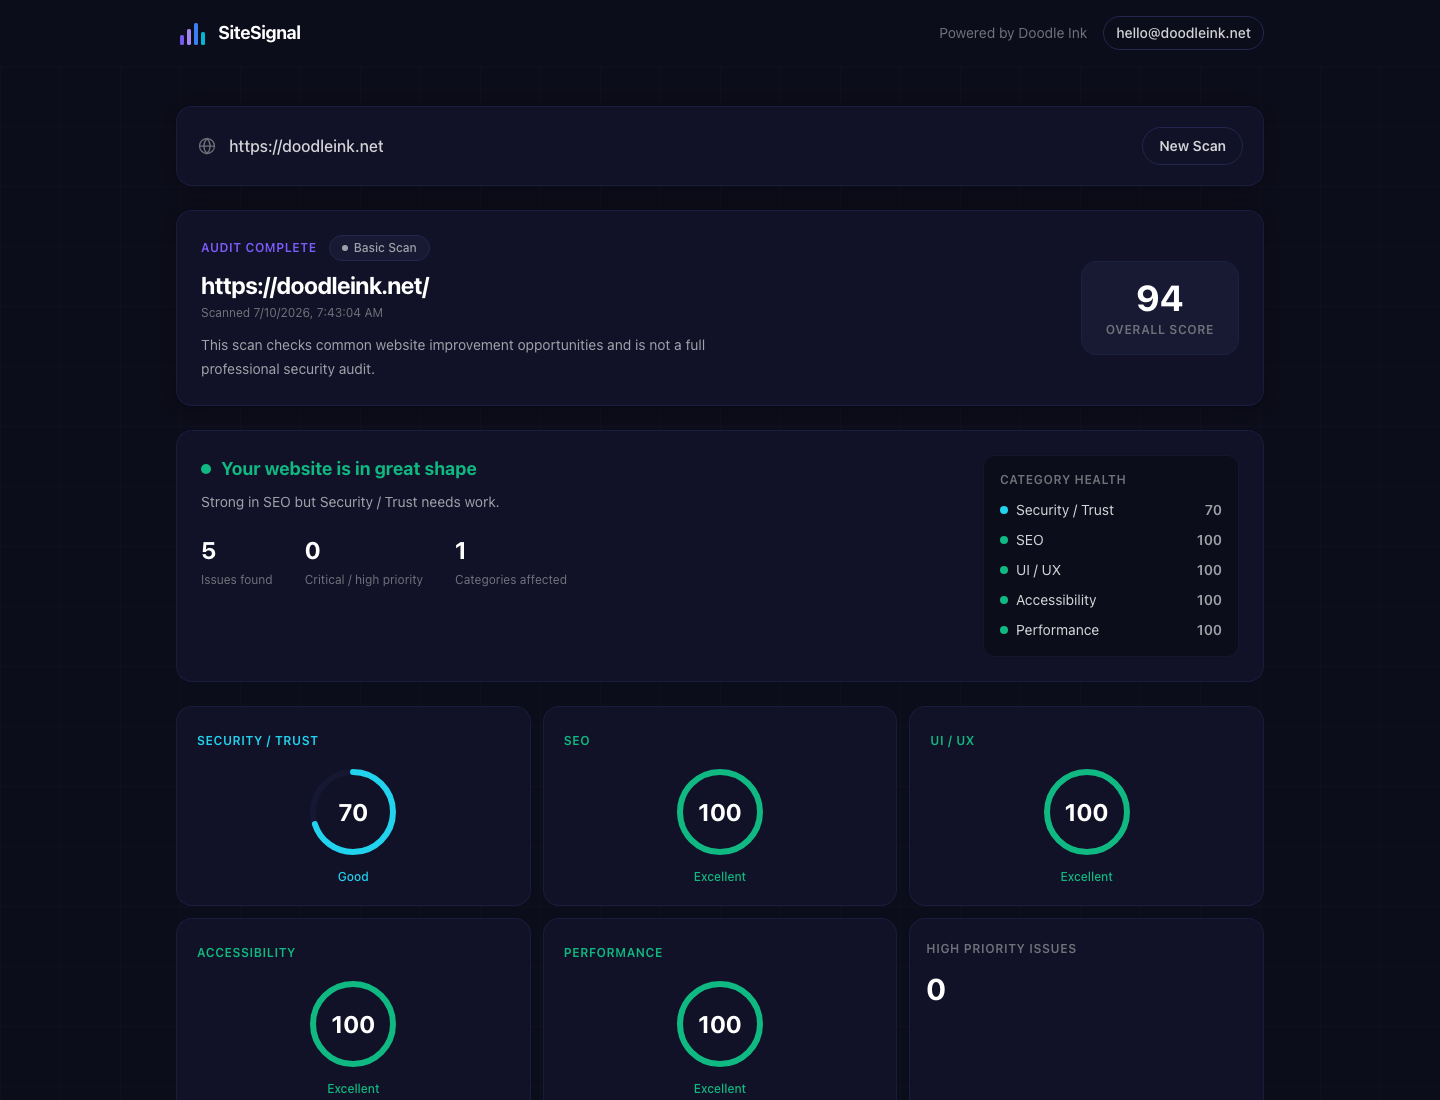Click the green dot before great shape heading
This screenshot has height=1100, width=1440.
[x=206, y=469]
